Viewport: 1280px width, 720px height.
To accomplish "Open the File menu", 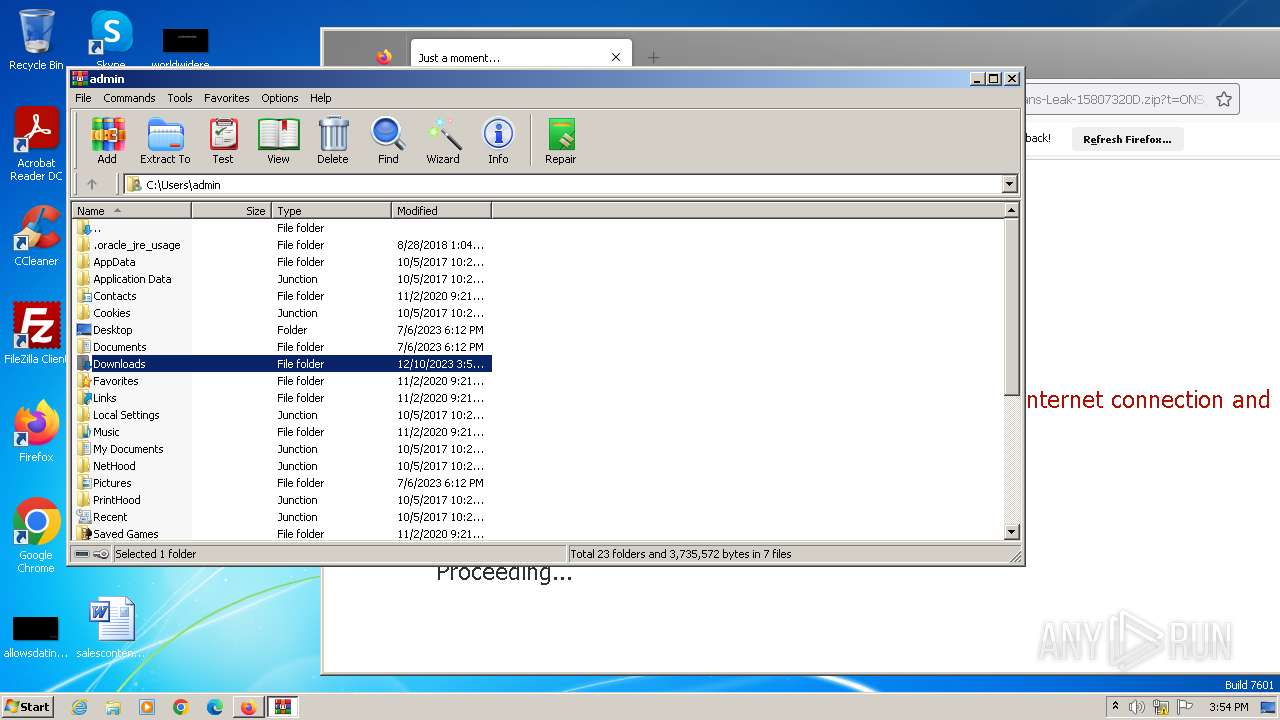I will [x=83, y=98].
